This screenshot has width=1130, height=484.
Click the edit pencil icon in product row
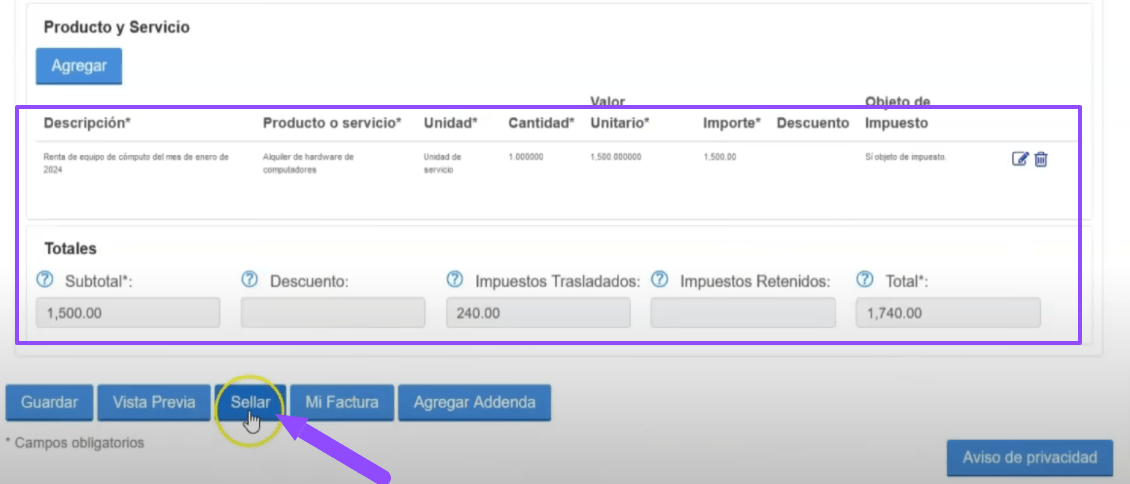click(1020, 159)
